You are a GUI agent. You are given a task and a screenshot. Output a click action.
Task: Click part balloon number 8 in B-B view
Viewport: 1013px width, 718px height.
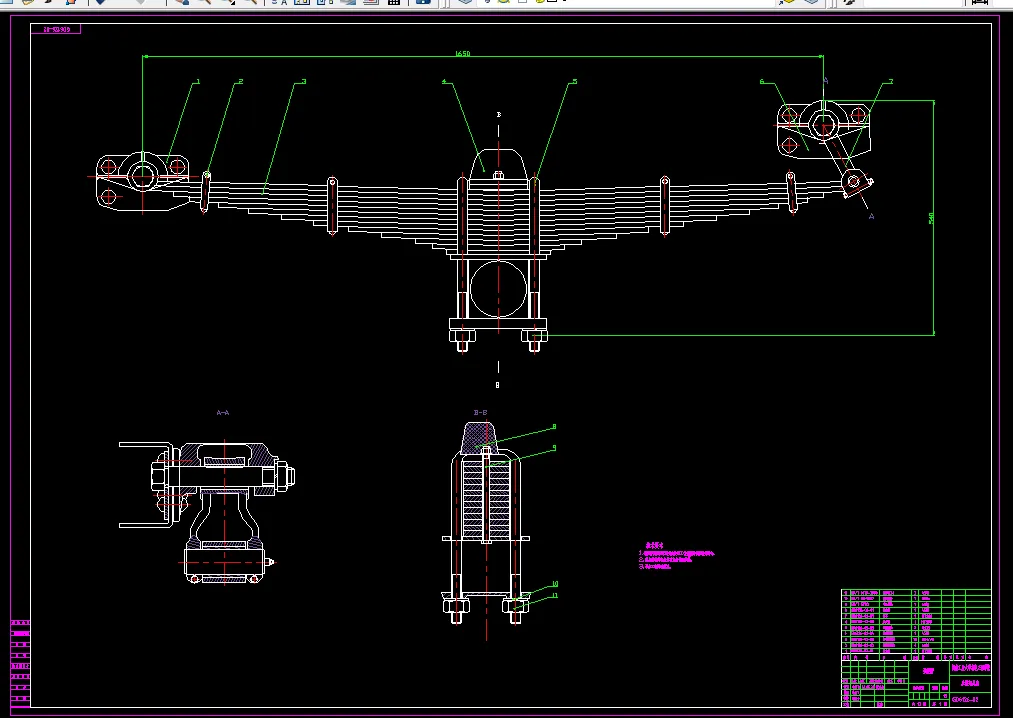tap(554, 427)
